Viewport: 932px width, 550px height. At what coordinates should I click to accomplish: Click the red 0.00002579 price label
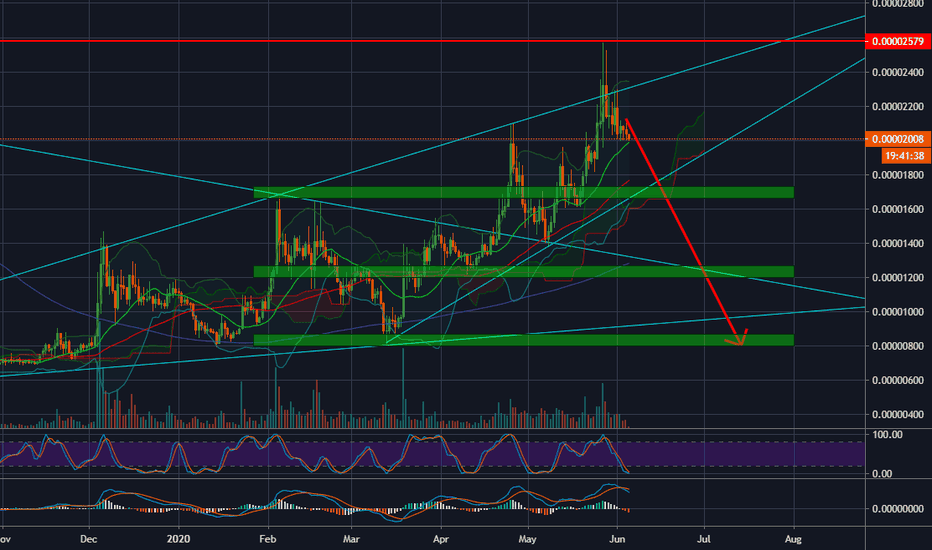tap(898, 41)
